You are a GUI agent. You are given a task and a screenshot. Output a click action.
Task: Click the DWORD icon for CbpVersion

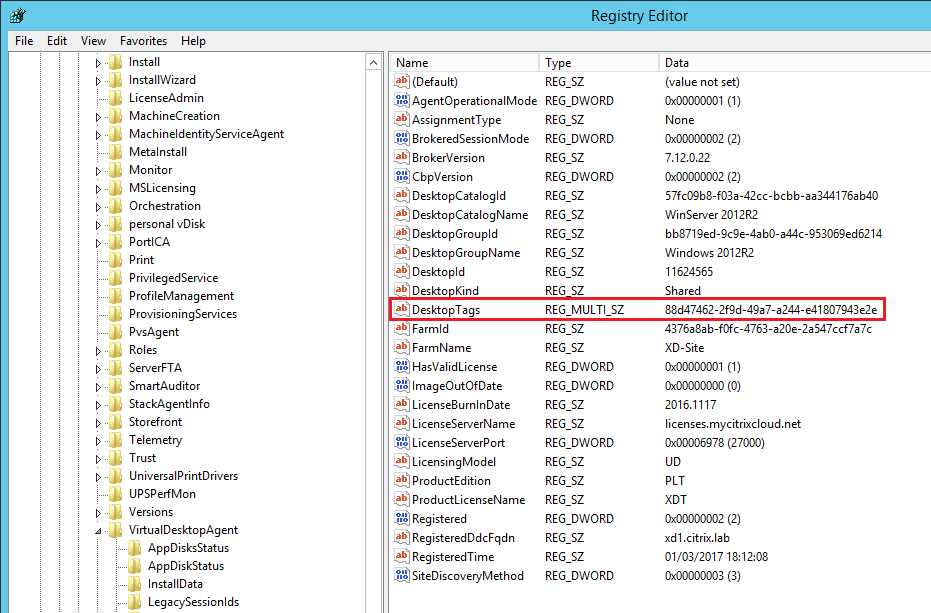402,176
